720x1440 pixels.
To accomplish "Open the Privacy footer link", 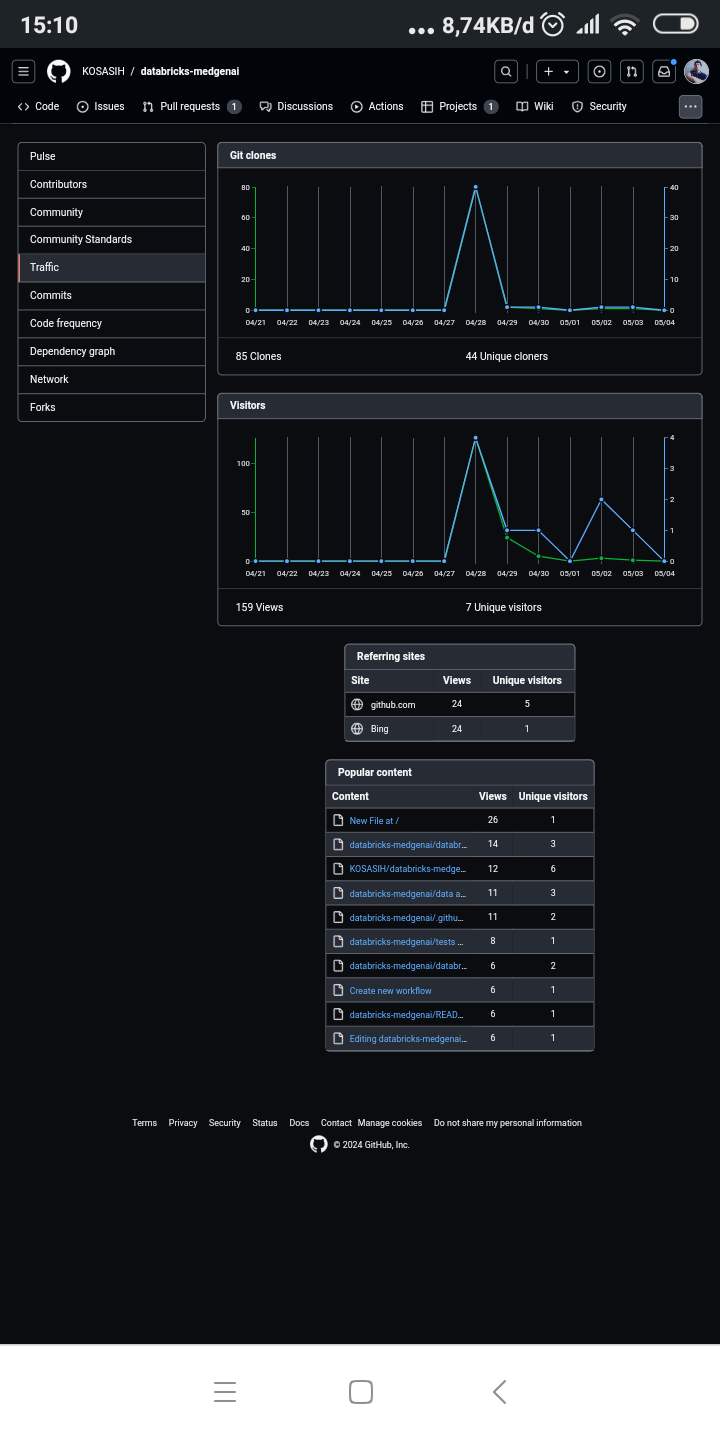I will [x=183, y=1123].
